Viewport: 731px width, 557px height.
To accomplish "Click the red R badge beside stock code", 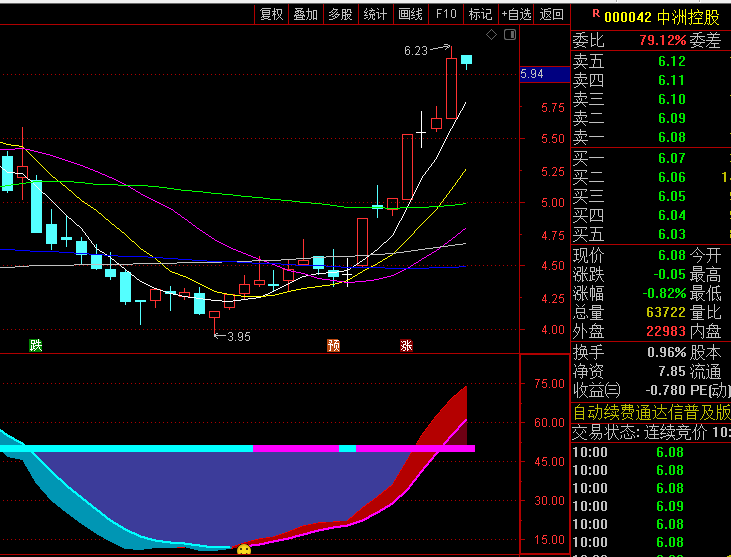I will pos(596,15).
